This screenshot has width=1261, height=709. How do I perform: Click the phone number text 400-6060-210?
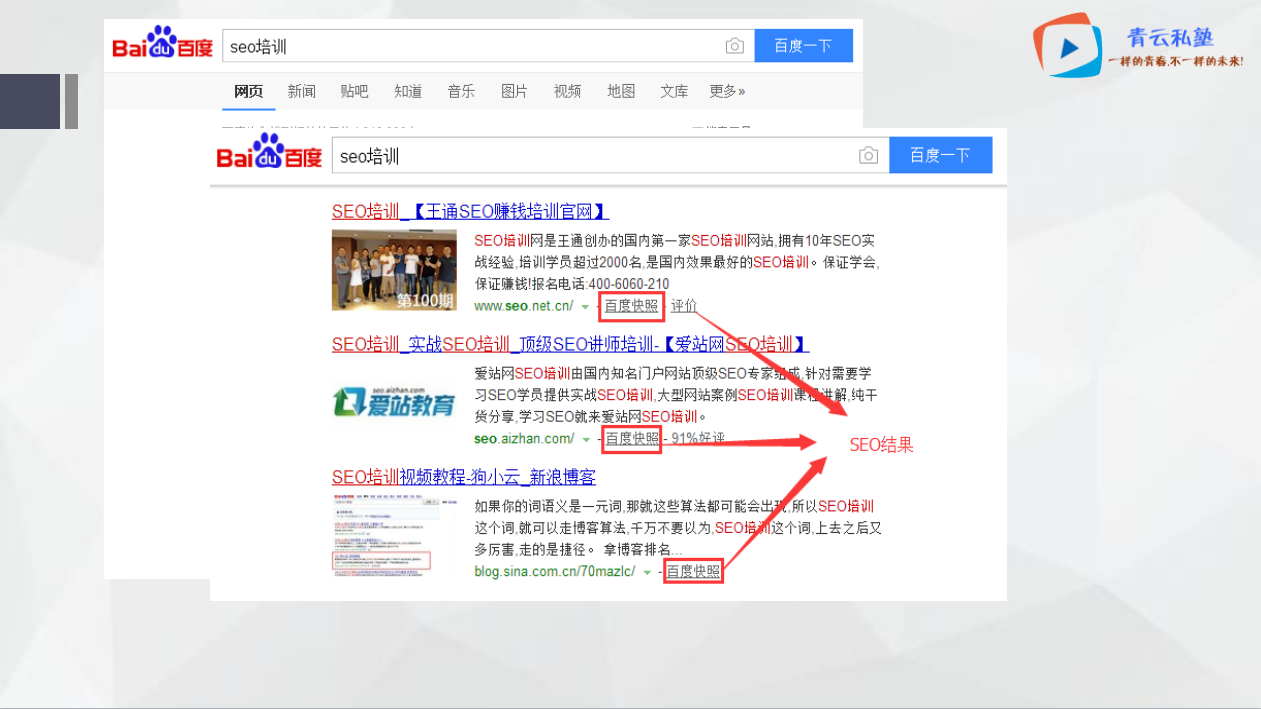tap(629, 285)
